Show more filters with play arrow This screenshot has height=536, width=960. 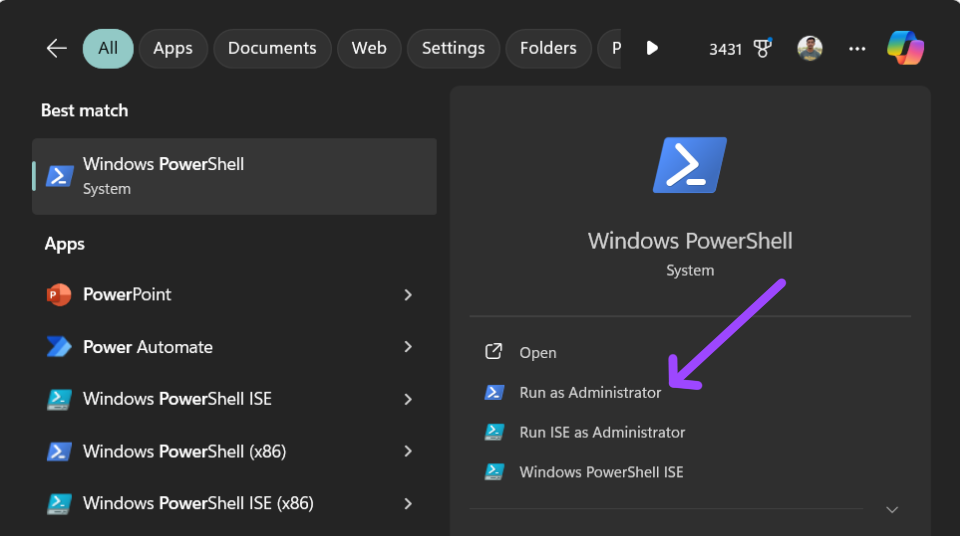pos(652,48)
